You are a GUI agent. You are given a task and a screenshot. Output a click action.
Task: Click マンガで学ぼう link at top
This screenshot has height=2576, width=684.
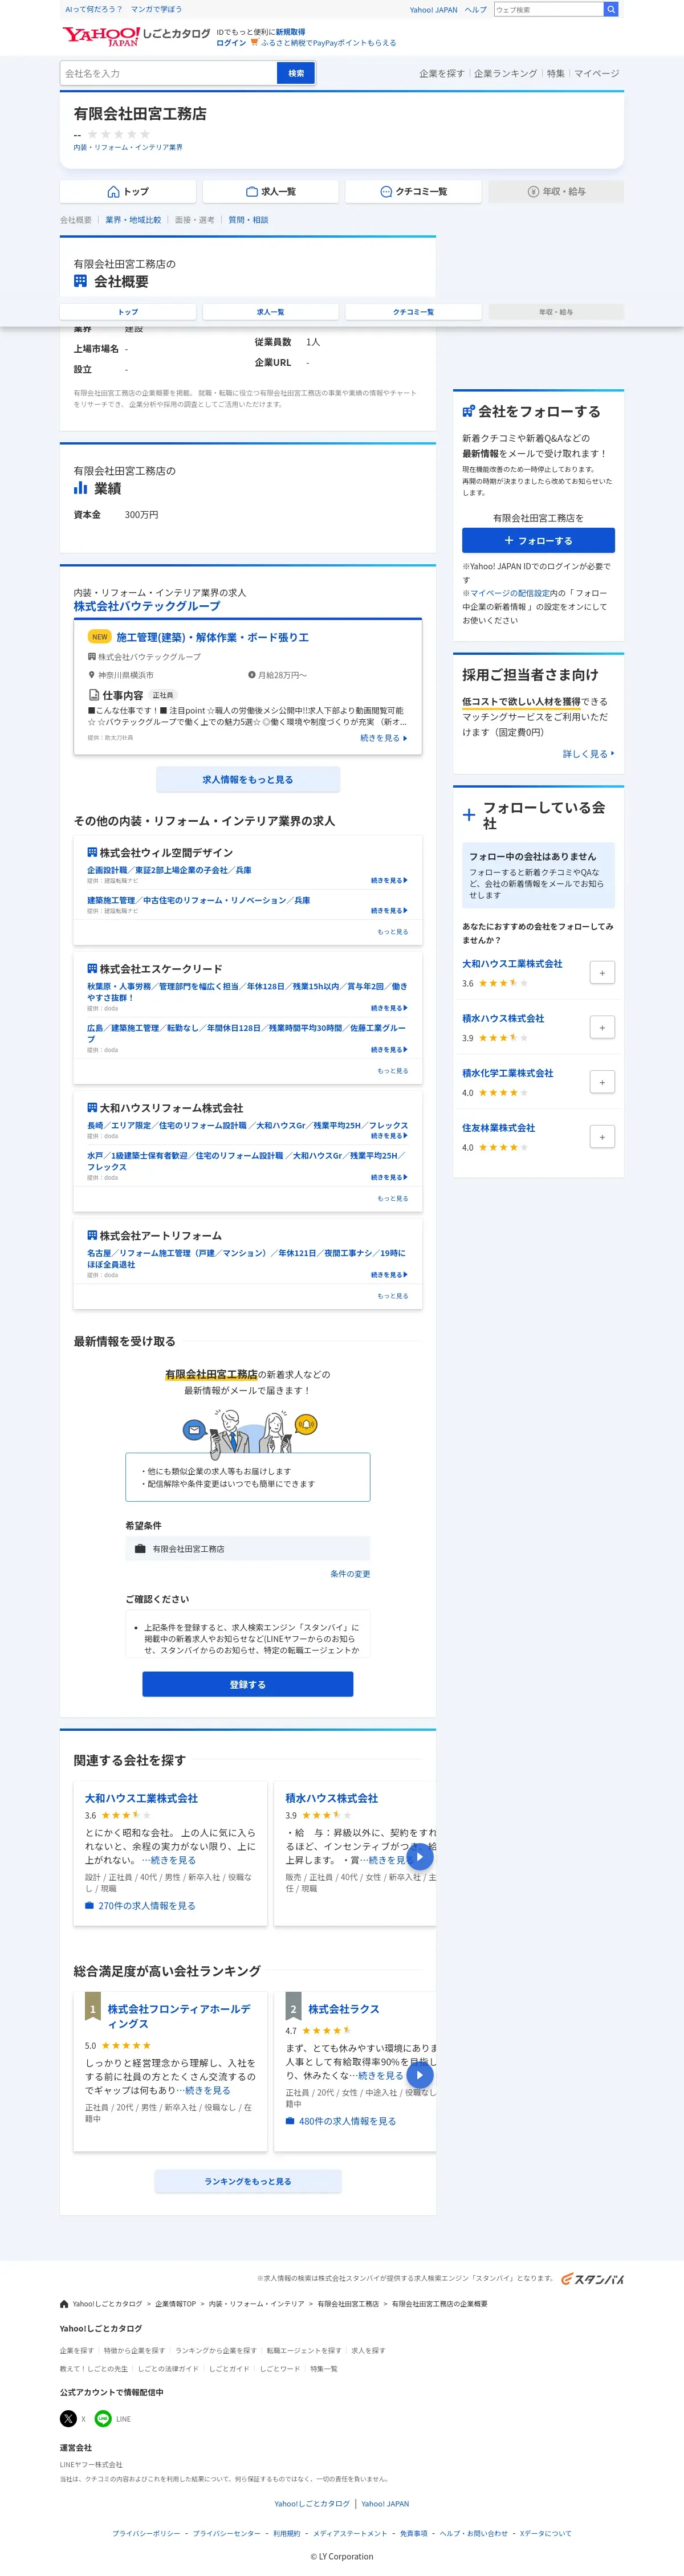[x=157, y=10]
